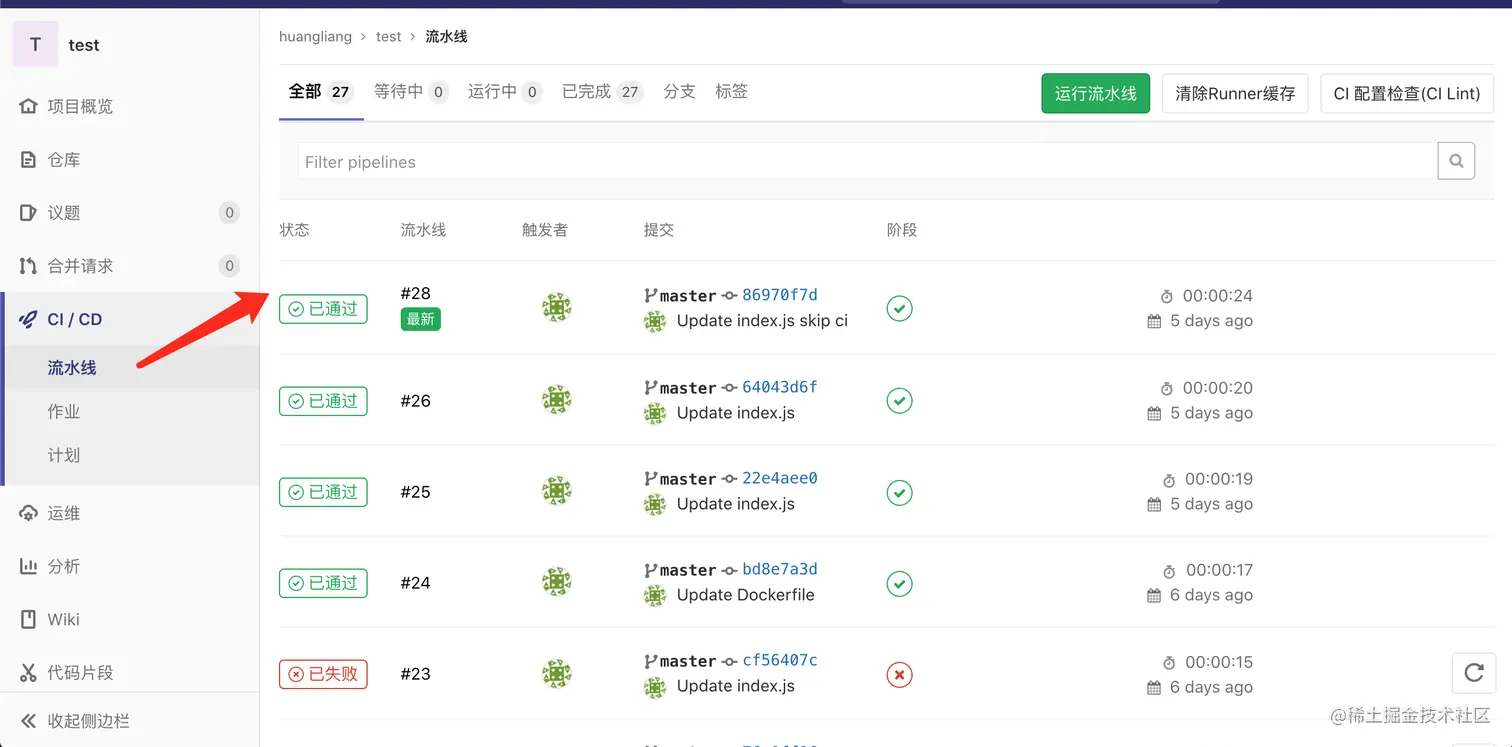Click the stage passed icon for pipeline #28
1512x747 pixels.
tap(899, 309)
